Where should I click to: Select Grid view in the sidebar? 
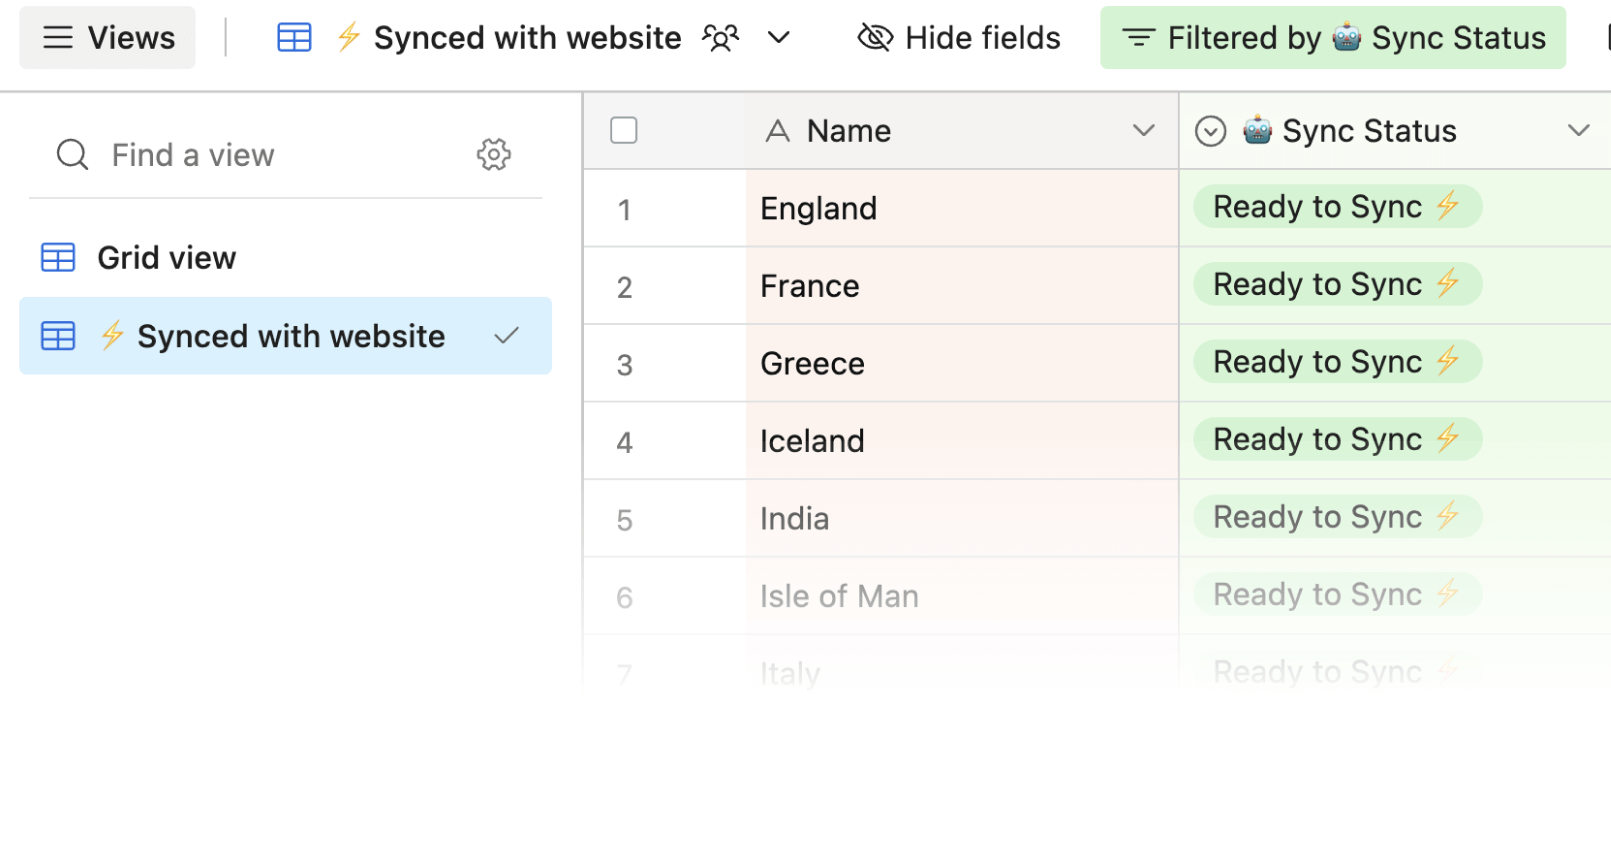(x=167, y=258)
